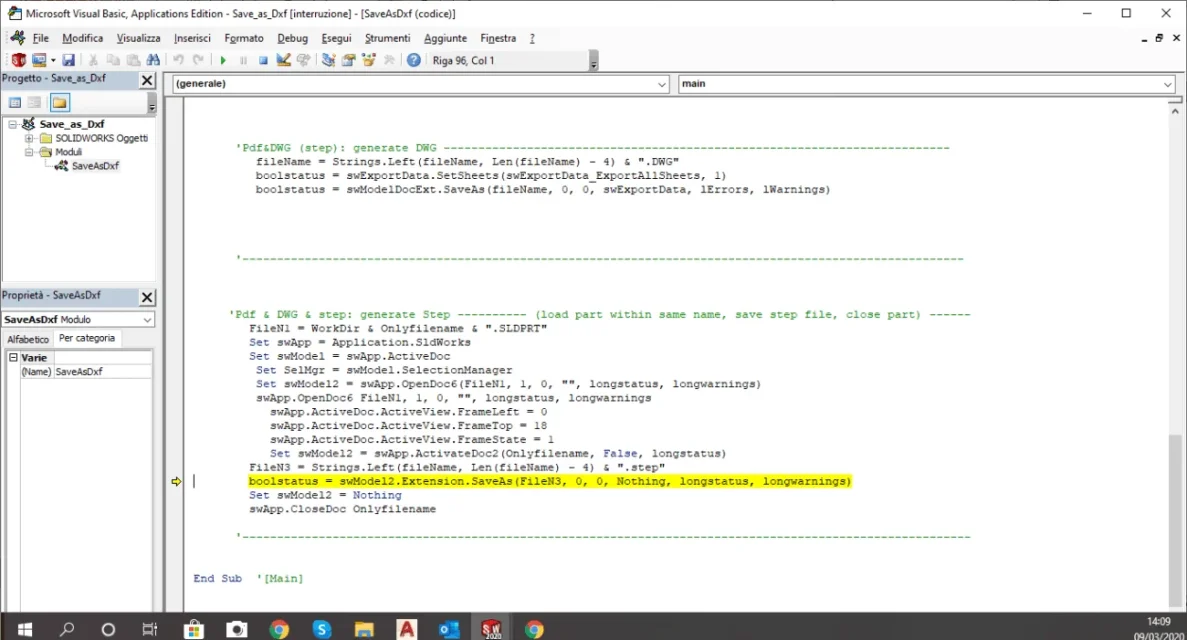1187x640 pixels.
Task: Collapse the Varie property category
Action: coord(13,357)
